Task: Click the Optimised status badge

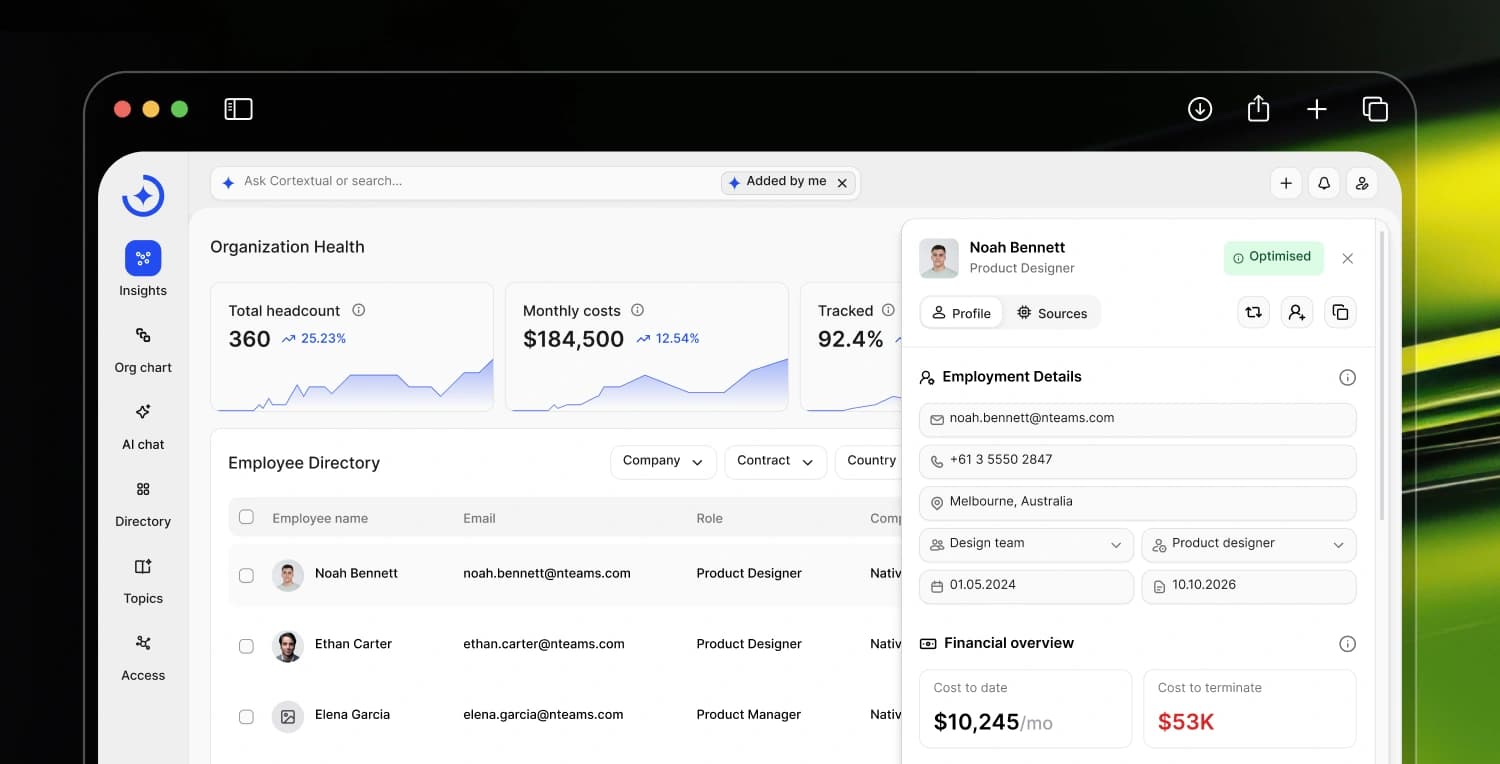Action: [1273, 257]
